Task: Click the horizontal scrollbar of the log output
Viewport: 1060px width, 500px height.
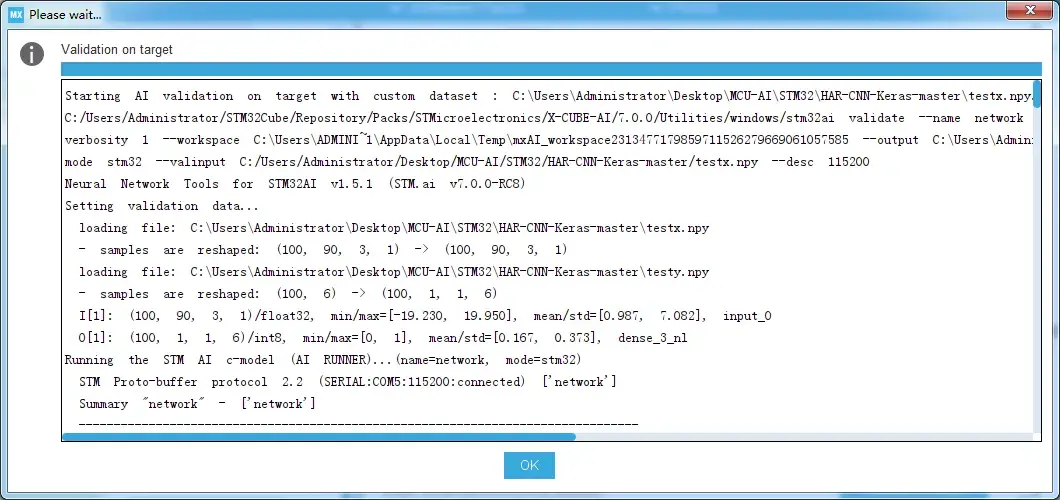Action: tap(318, 436)
